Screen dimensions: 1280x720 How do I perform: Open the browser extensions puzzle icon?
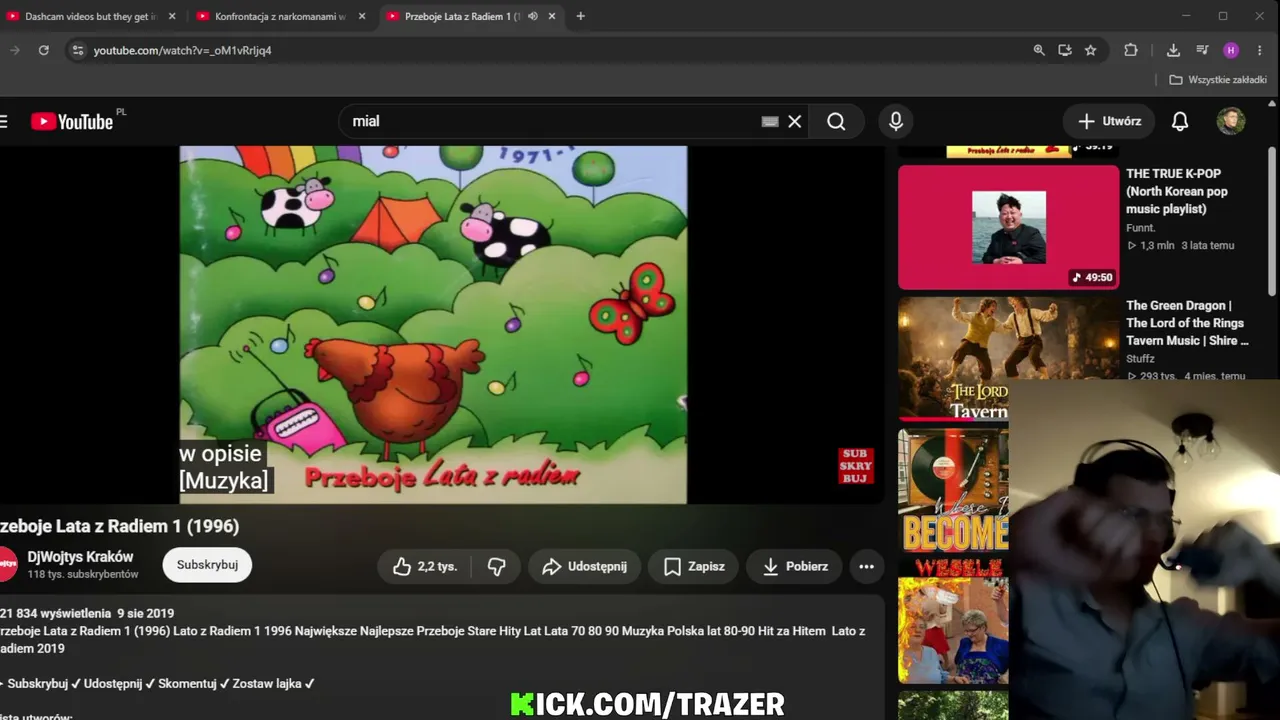(x=1131, y=50)
